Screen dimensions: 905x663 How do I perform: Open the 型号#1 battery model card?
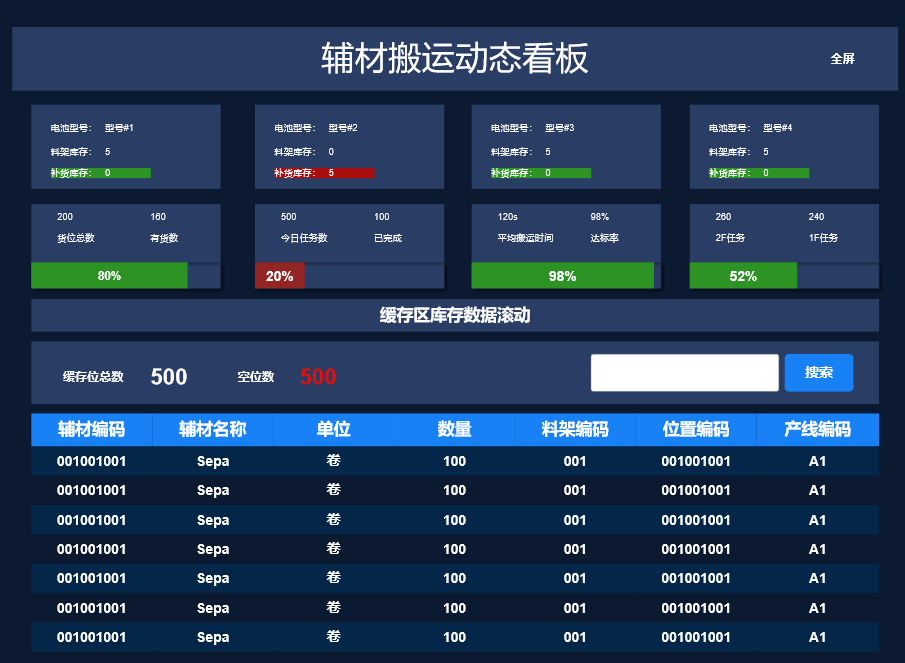(125, 146)
